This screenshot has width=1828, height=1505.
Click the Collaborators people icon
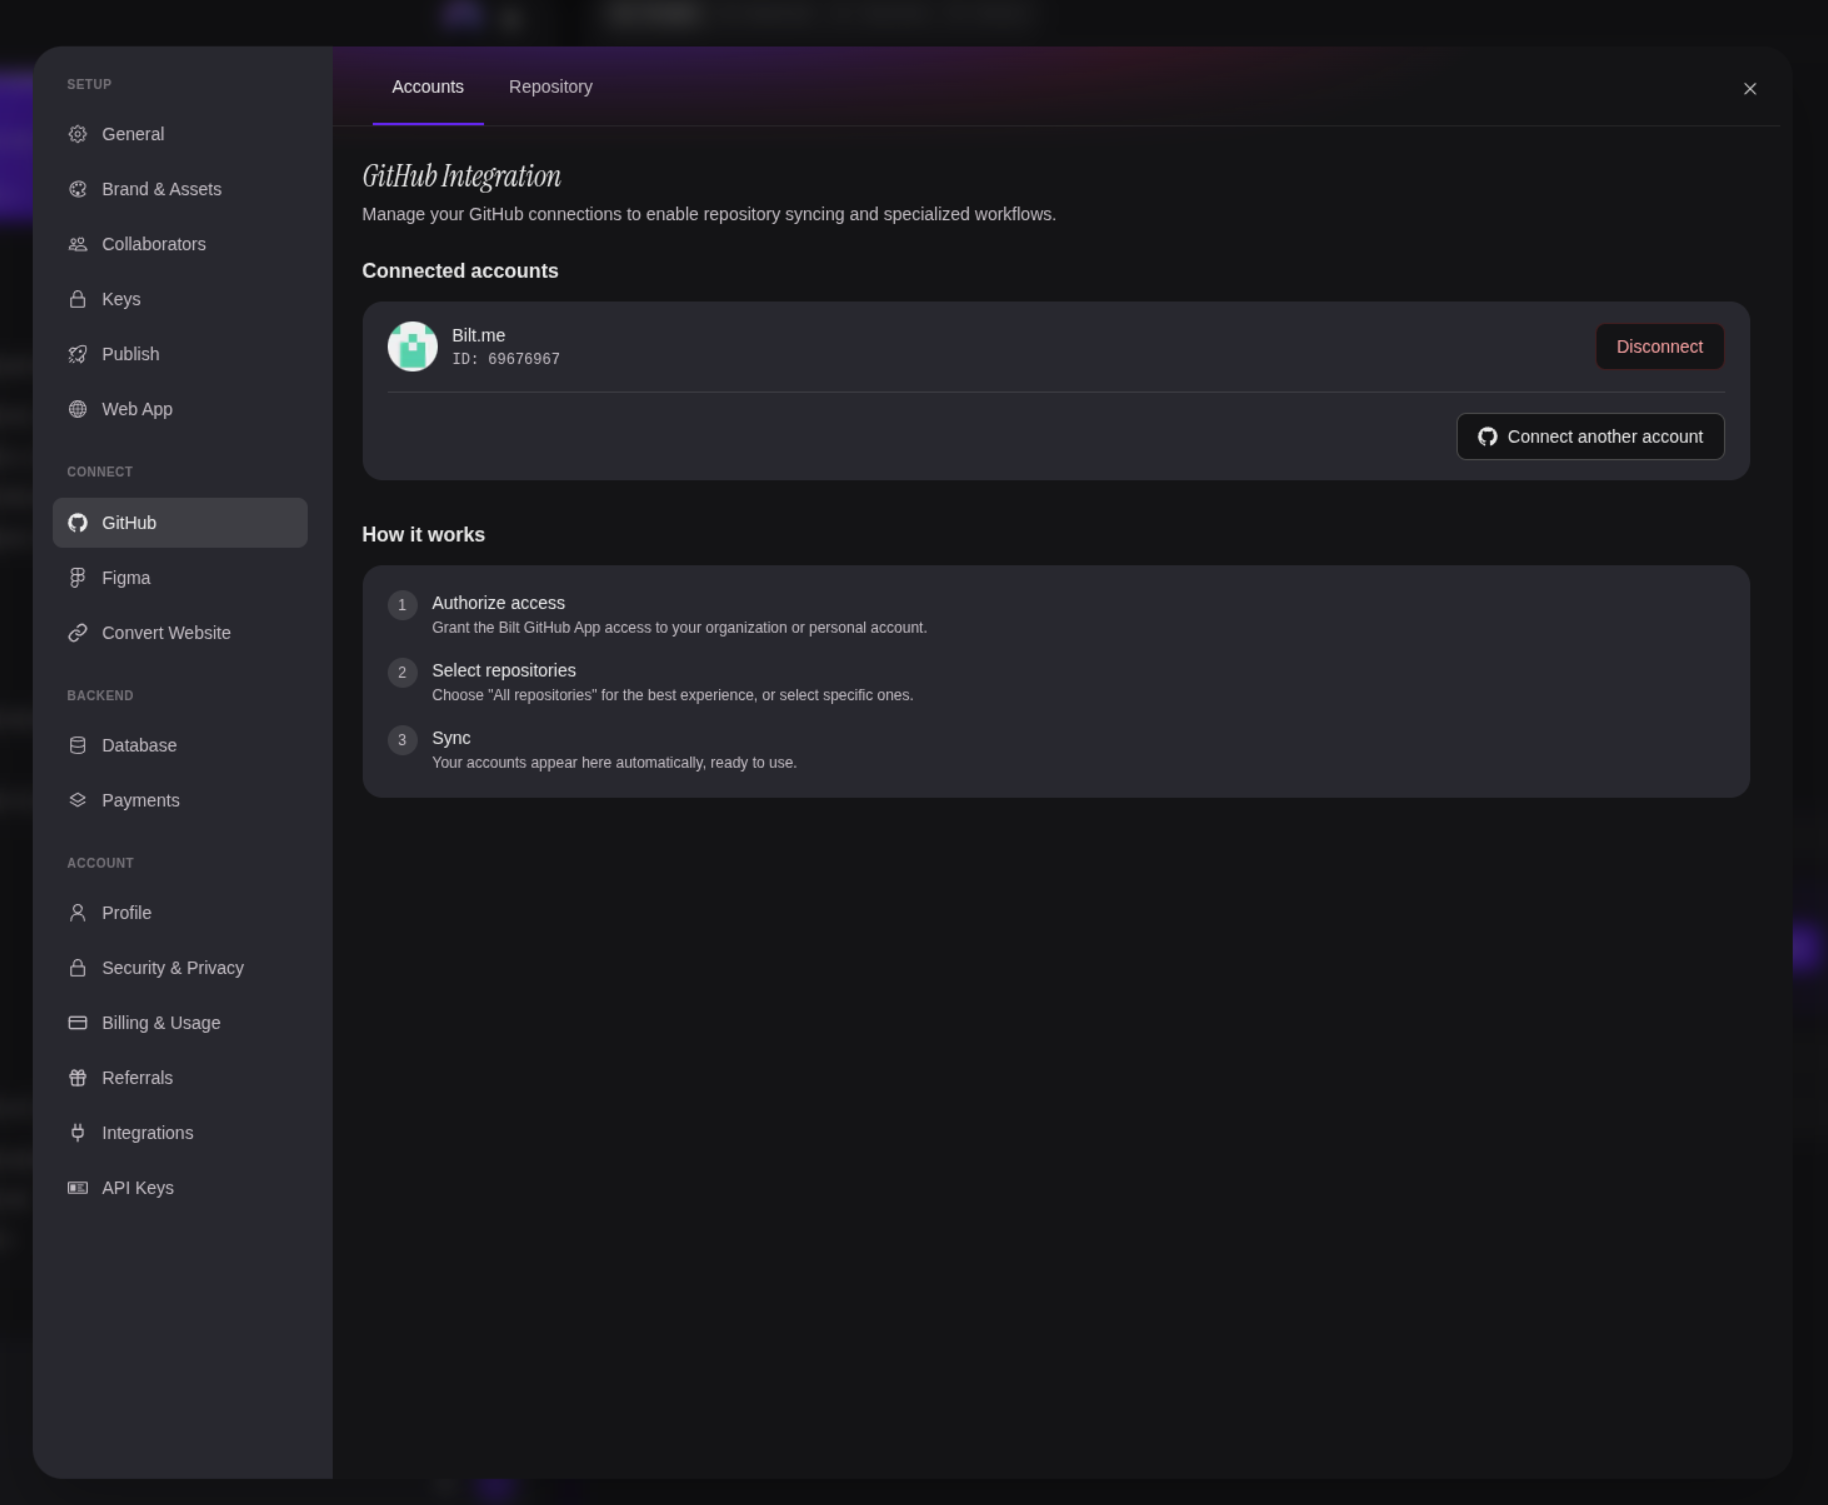click(x=77, y=244)
